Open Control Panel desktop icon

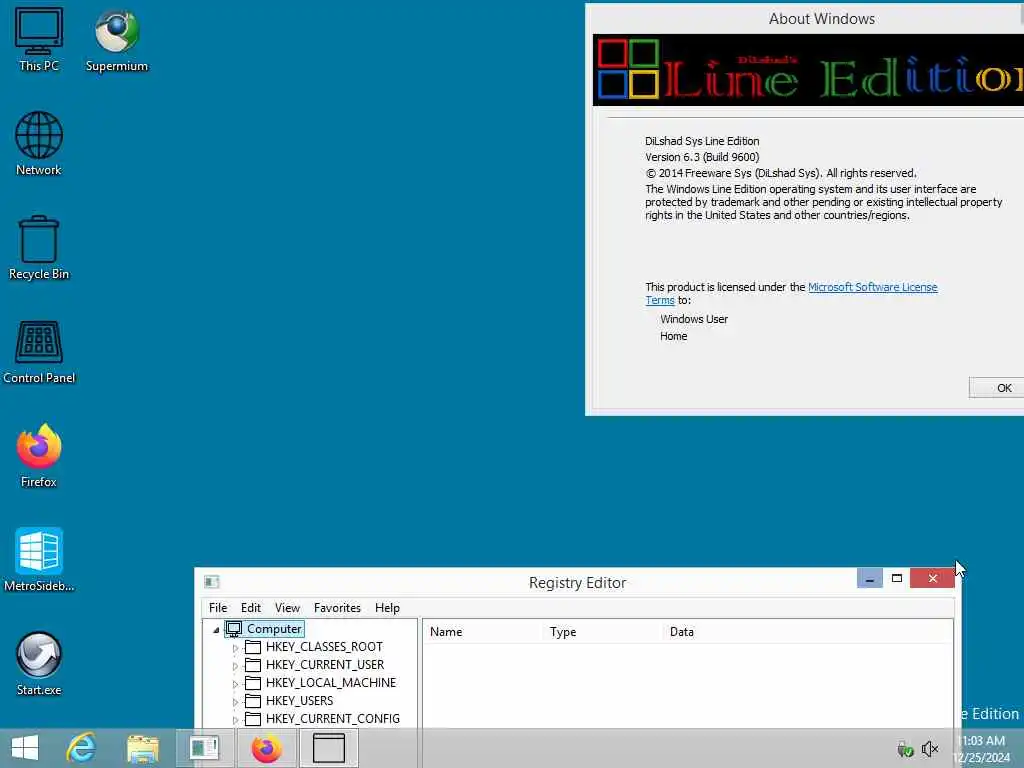pyautogui.click(x=39, y=352)
